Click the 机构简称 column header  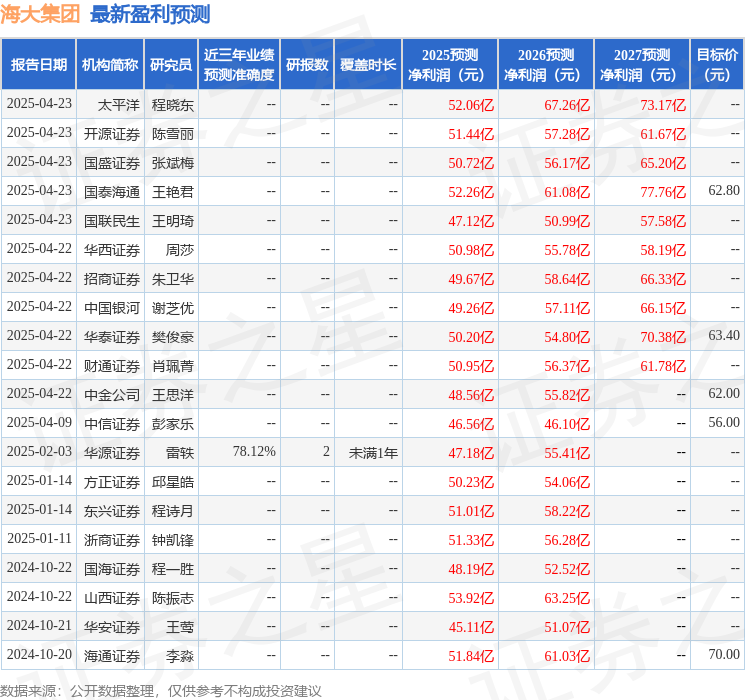click(x=110, y=65)
